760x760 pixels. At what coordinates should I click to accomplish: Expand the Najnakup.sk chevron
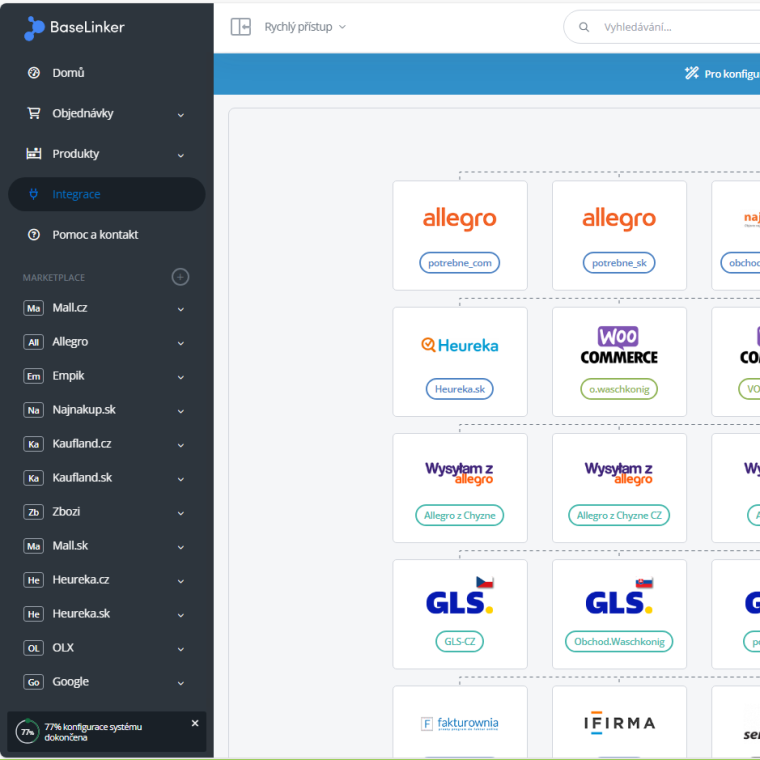pos(181,411)
